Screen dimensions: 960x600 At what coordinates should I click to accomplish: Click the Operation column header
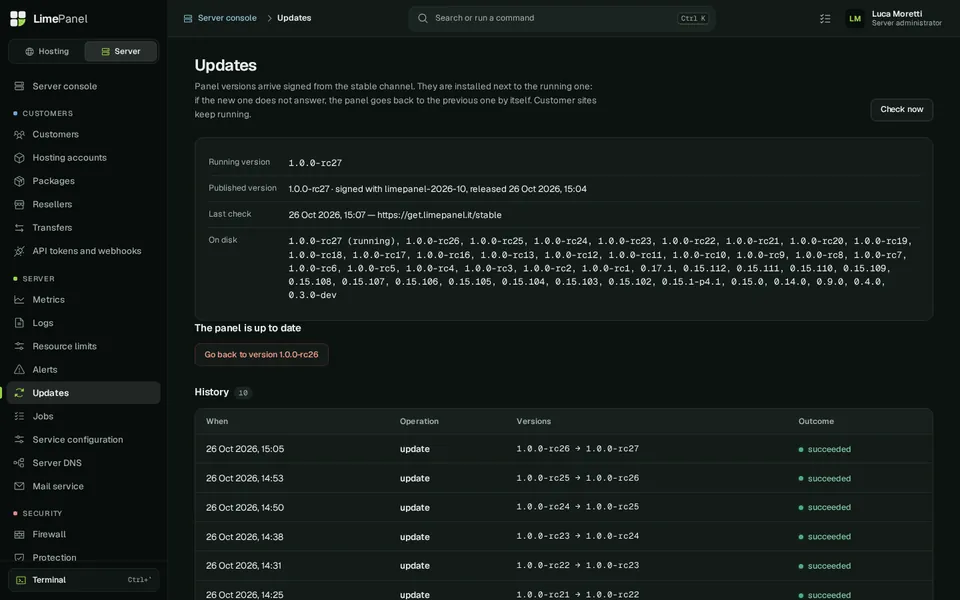point(419,421)
